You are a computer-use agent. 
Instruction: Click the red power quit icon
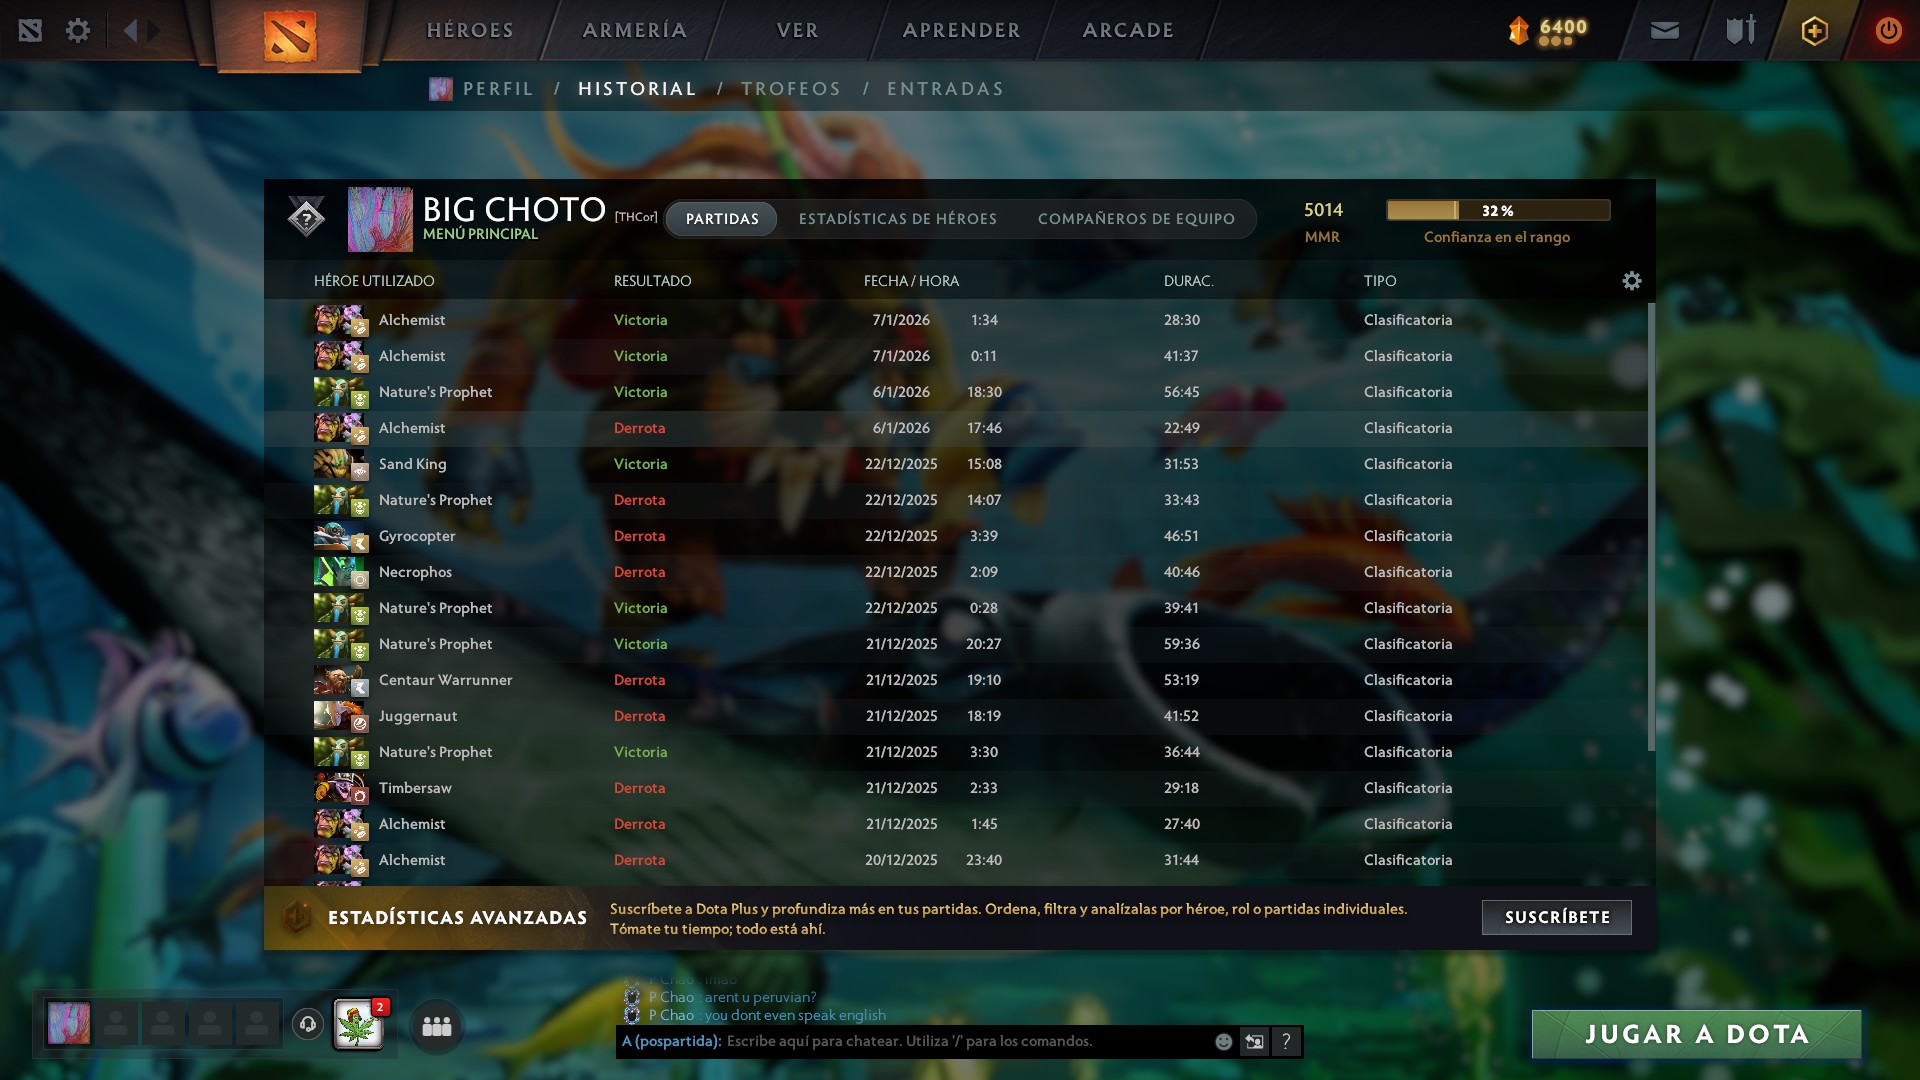pos(1888,30)
